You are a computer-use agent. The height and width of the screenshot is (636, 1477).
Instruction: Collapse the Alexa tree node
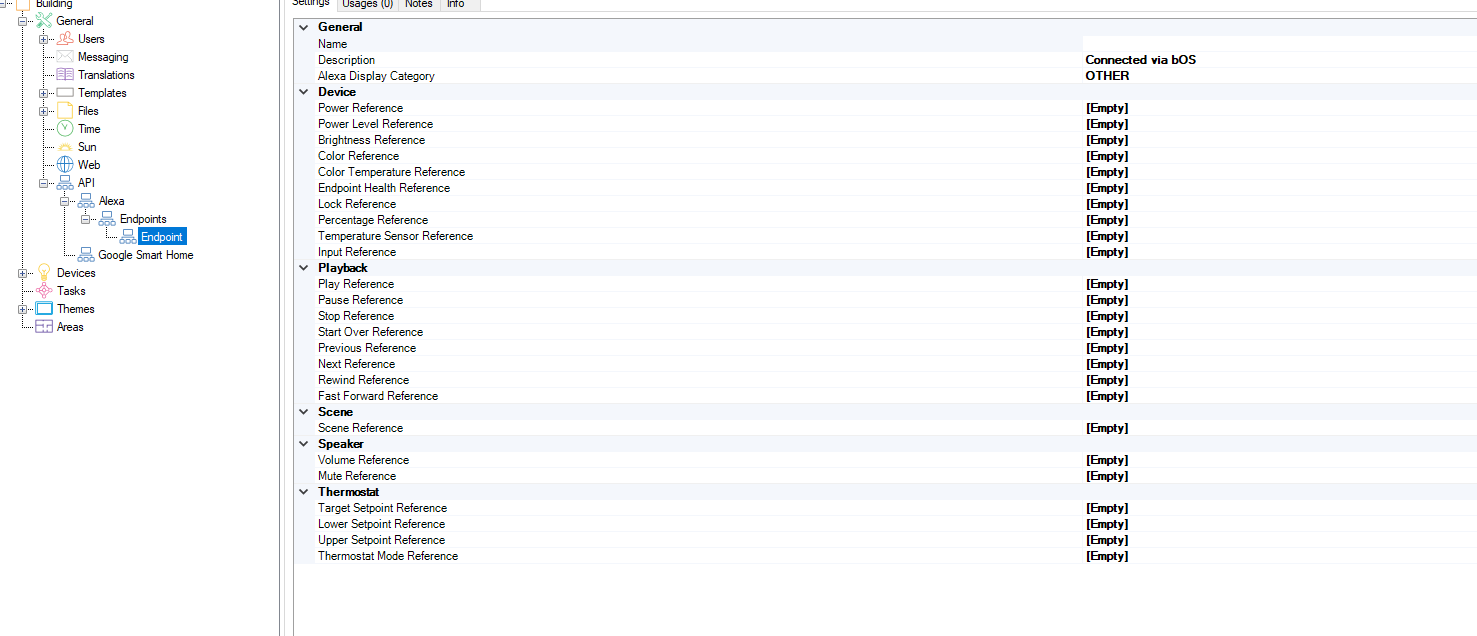click(65, 201)
